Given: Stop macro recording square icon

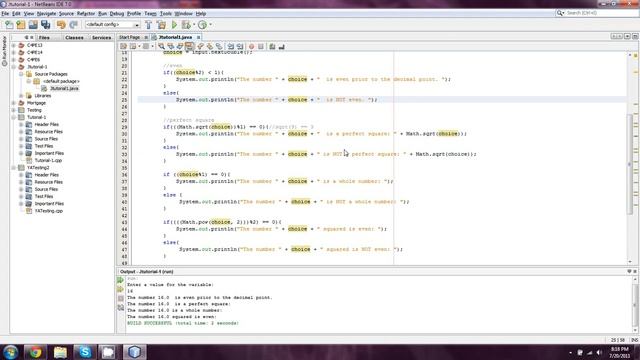Looking at the screenshot, I should [261, 47].
